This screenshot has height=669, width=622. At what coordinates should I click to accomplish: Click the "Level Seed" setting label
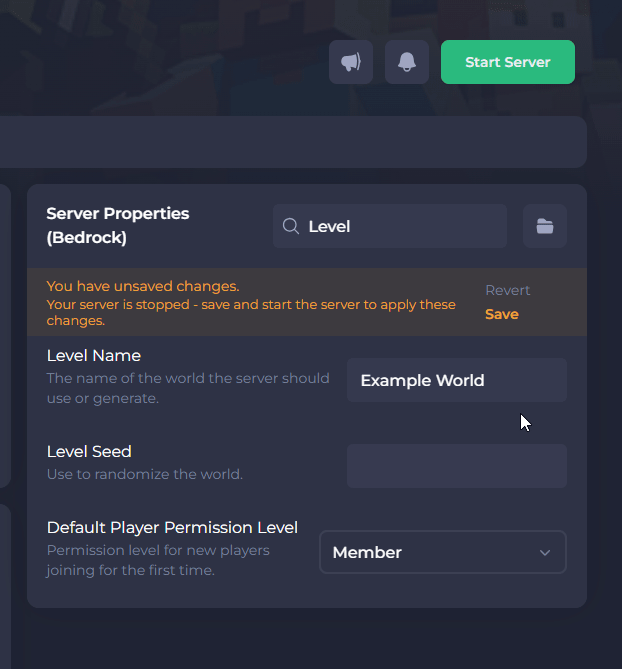pyautogui.click(x=89, y=451)
